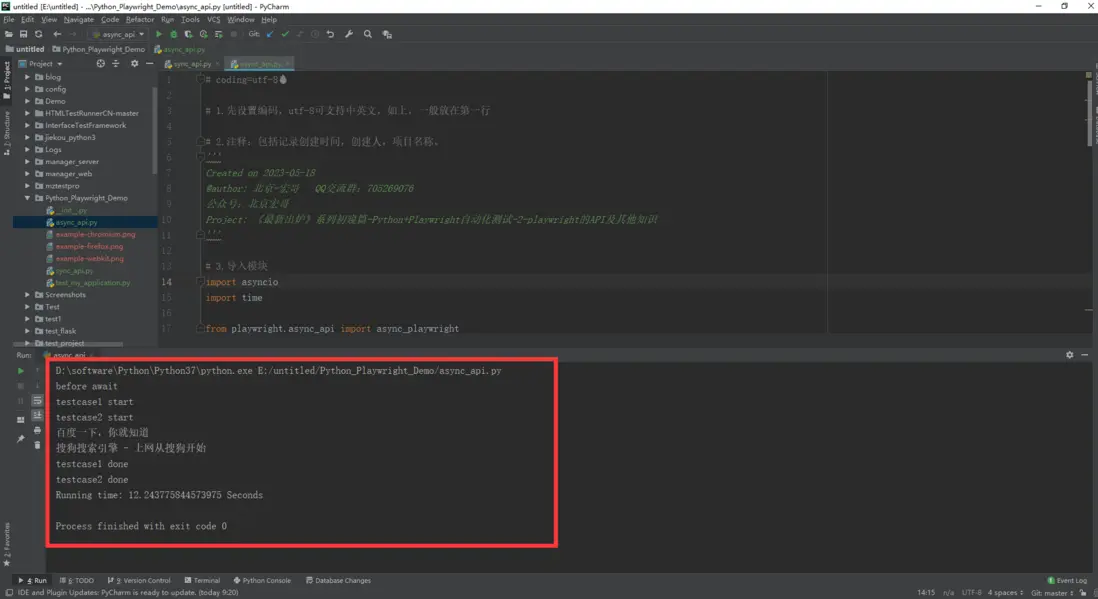The height and width of the screenshot is (599, 1098).
Task: Click the Git update project blue arrow
Action: (x=270, y=34)
